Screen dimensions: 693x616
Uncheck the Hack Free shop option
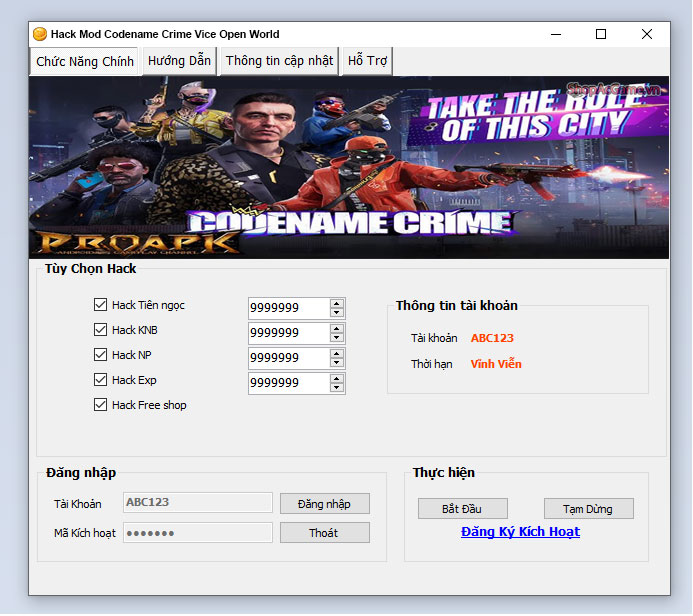pyautogui.click(x=100, y=405)
